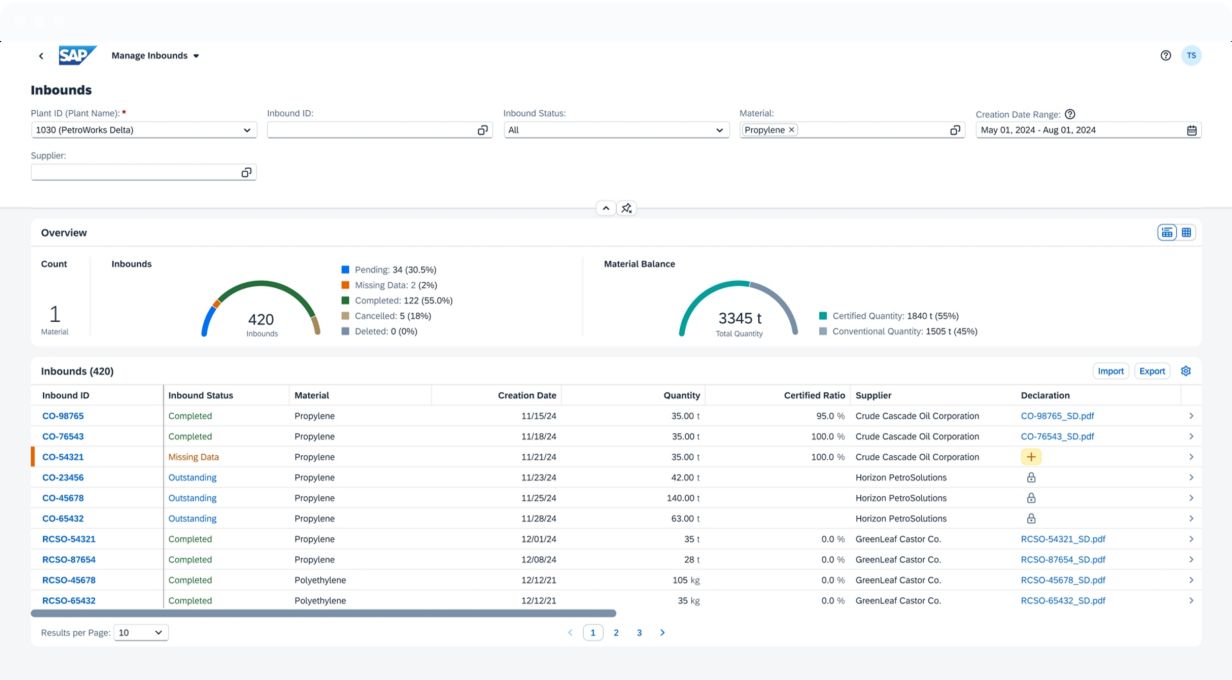Switch overview to table grid view
Screen dimensions: 1232x680
pyautogui.click(x=1187, y=233)
